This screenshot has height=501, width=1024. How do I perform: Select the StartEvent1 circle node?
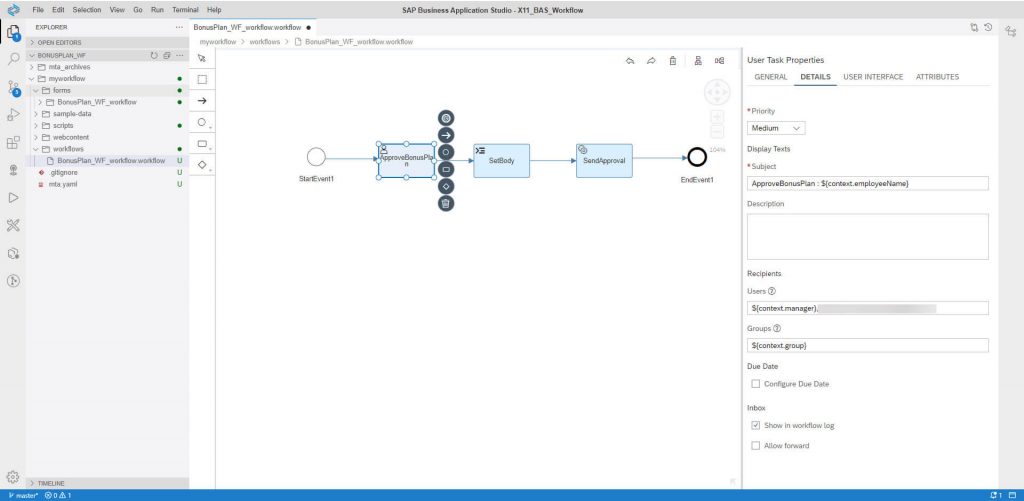pos(316,157)
